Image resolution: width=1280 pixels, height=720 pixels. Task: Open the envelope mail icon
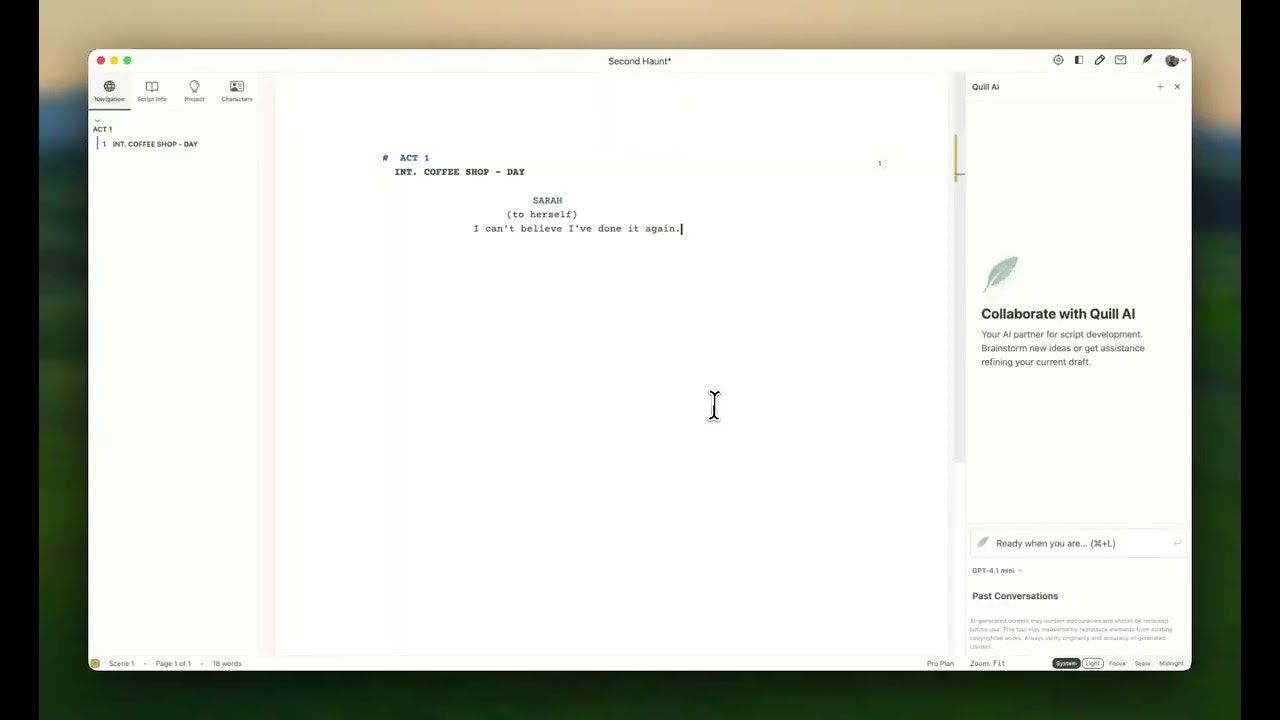click(x=1121, y=60)
